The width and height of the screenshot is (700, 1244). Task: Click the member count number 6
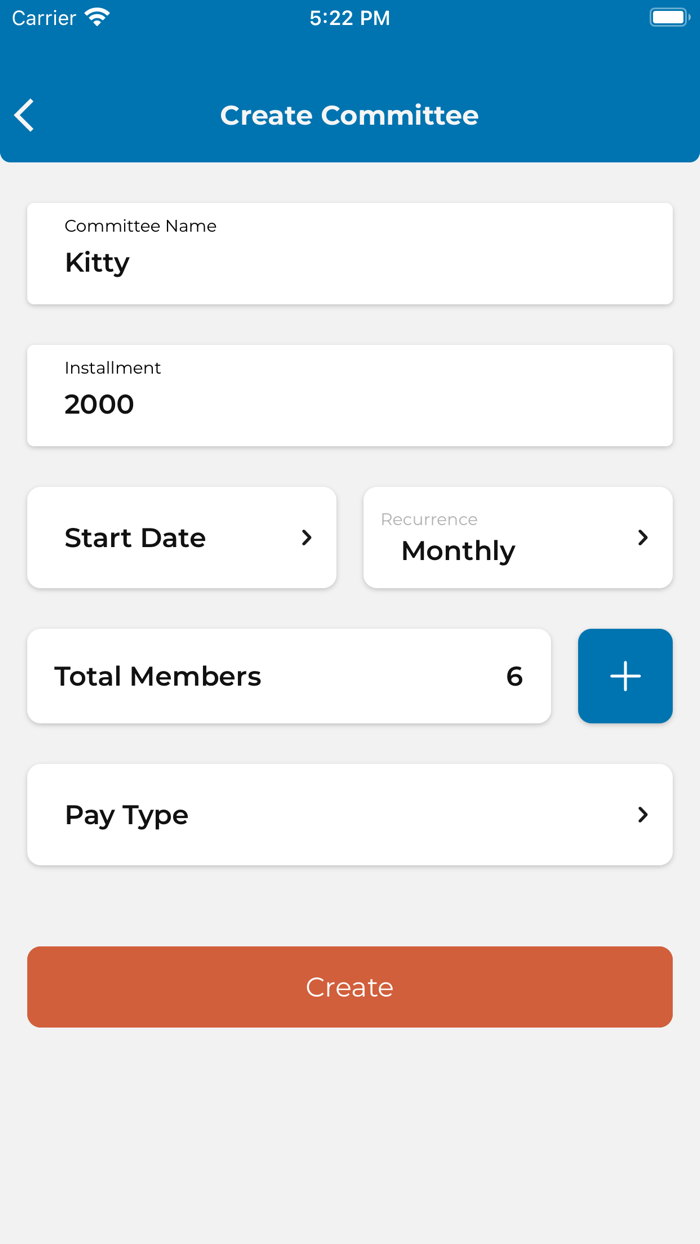pos(514,677)
